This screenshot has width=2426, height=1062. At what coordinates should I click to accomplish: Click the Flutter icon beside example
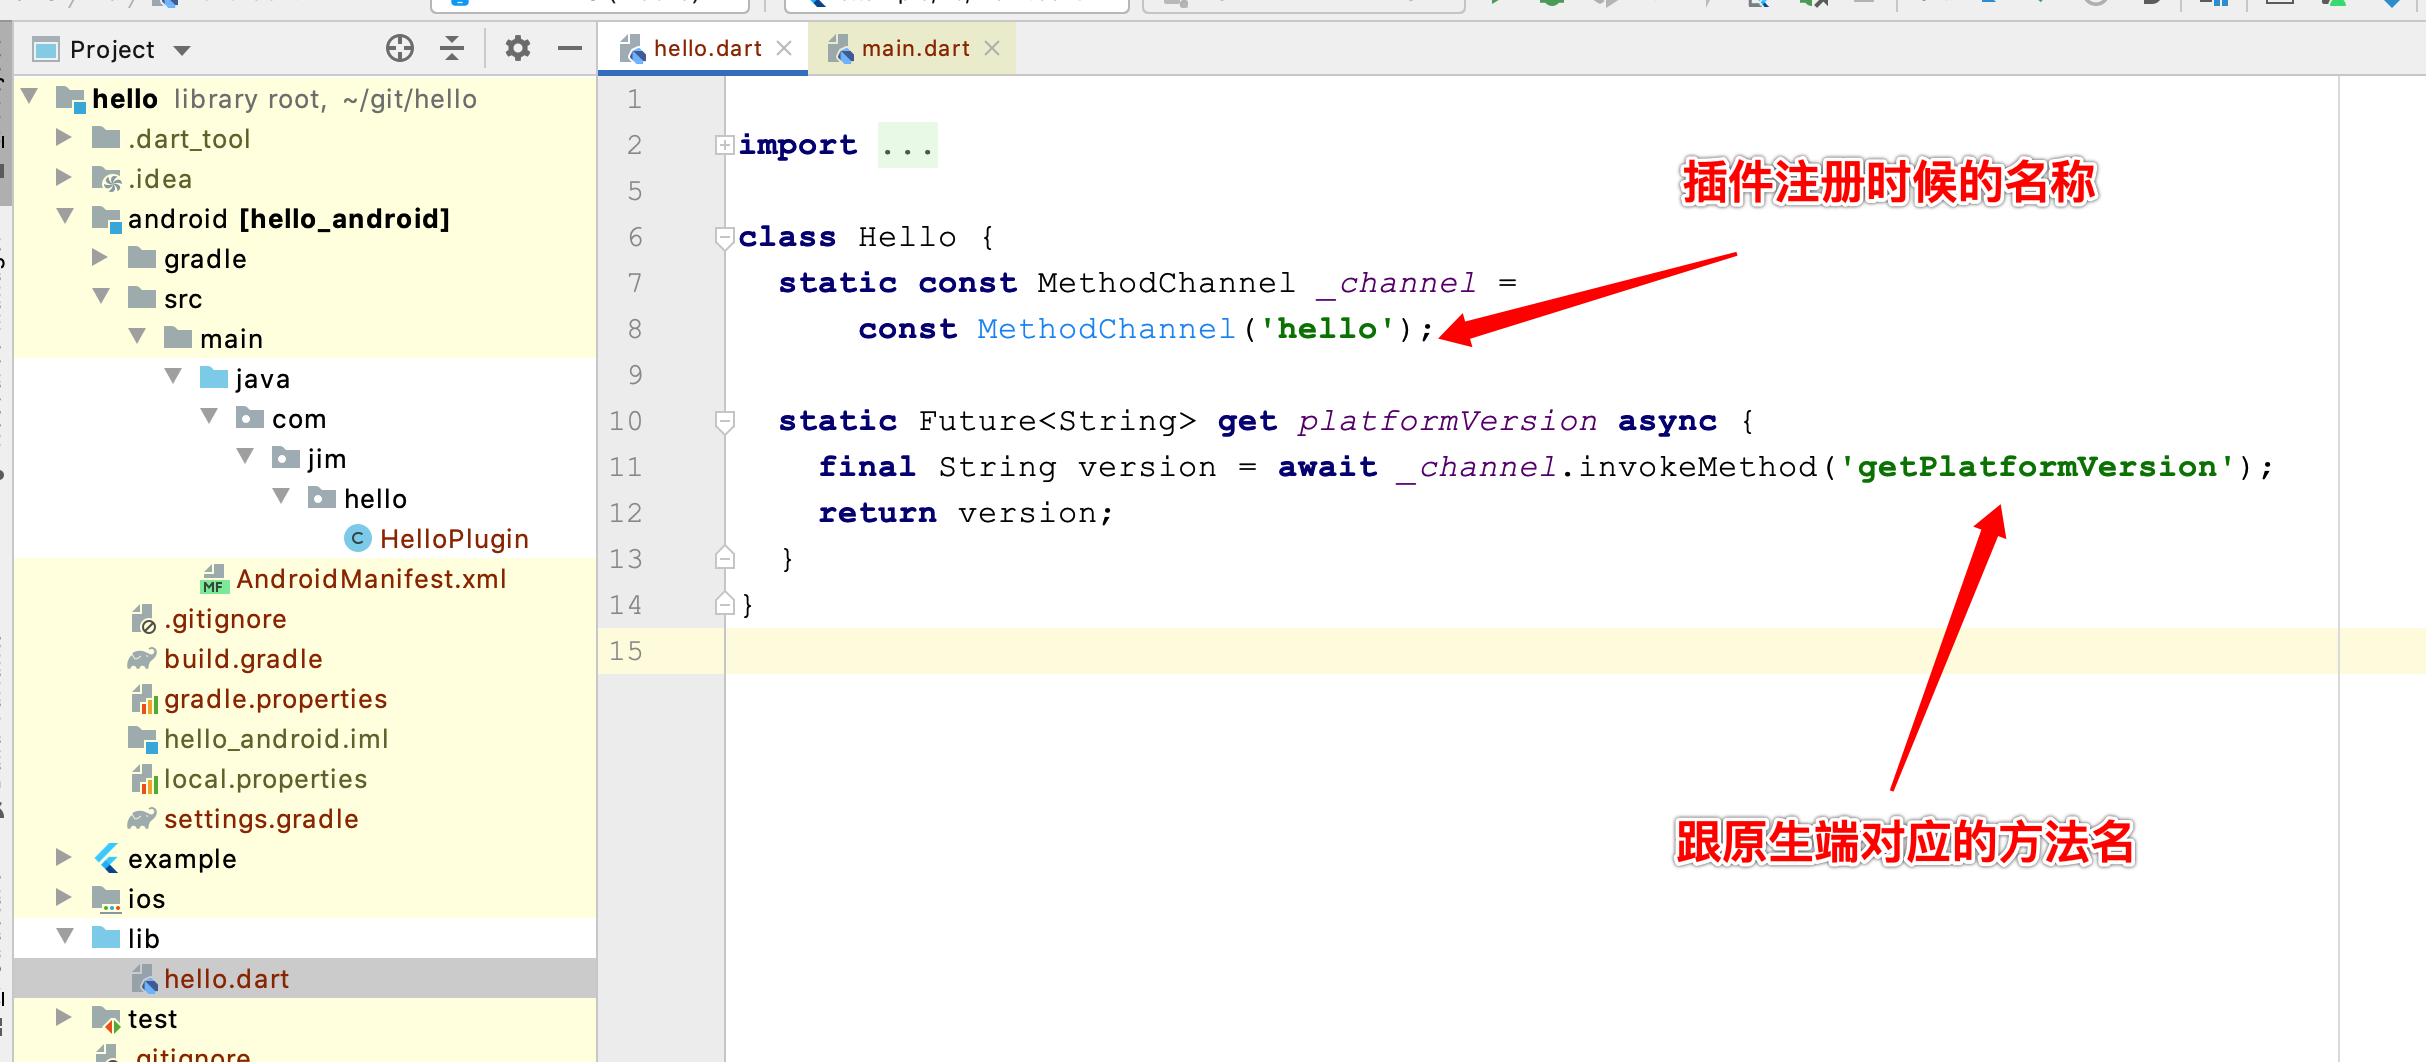click(x=106, y=859)
